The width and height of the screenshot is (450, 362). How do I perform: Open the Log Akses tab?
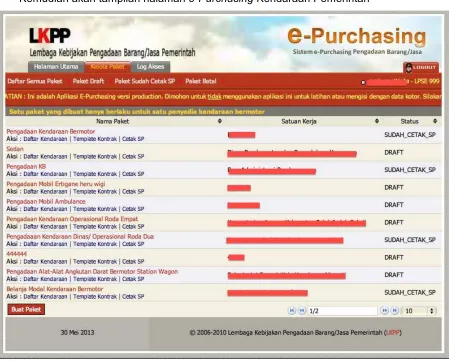[x=150, y=67]
